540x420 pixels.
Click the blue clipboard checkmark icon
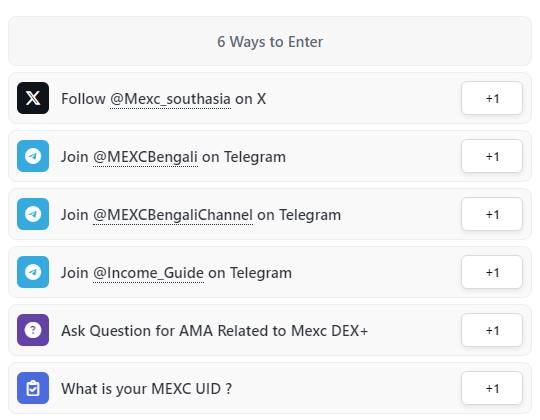point(33,388)
